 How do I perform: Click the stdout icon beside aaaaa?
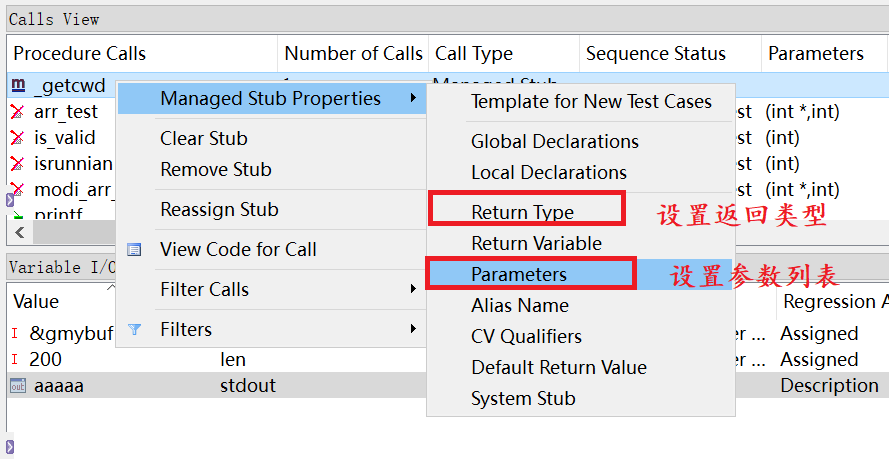(17, 386)
